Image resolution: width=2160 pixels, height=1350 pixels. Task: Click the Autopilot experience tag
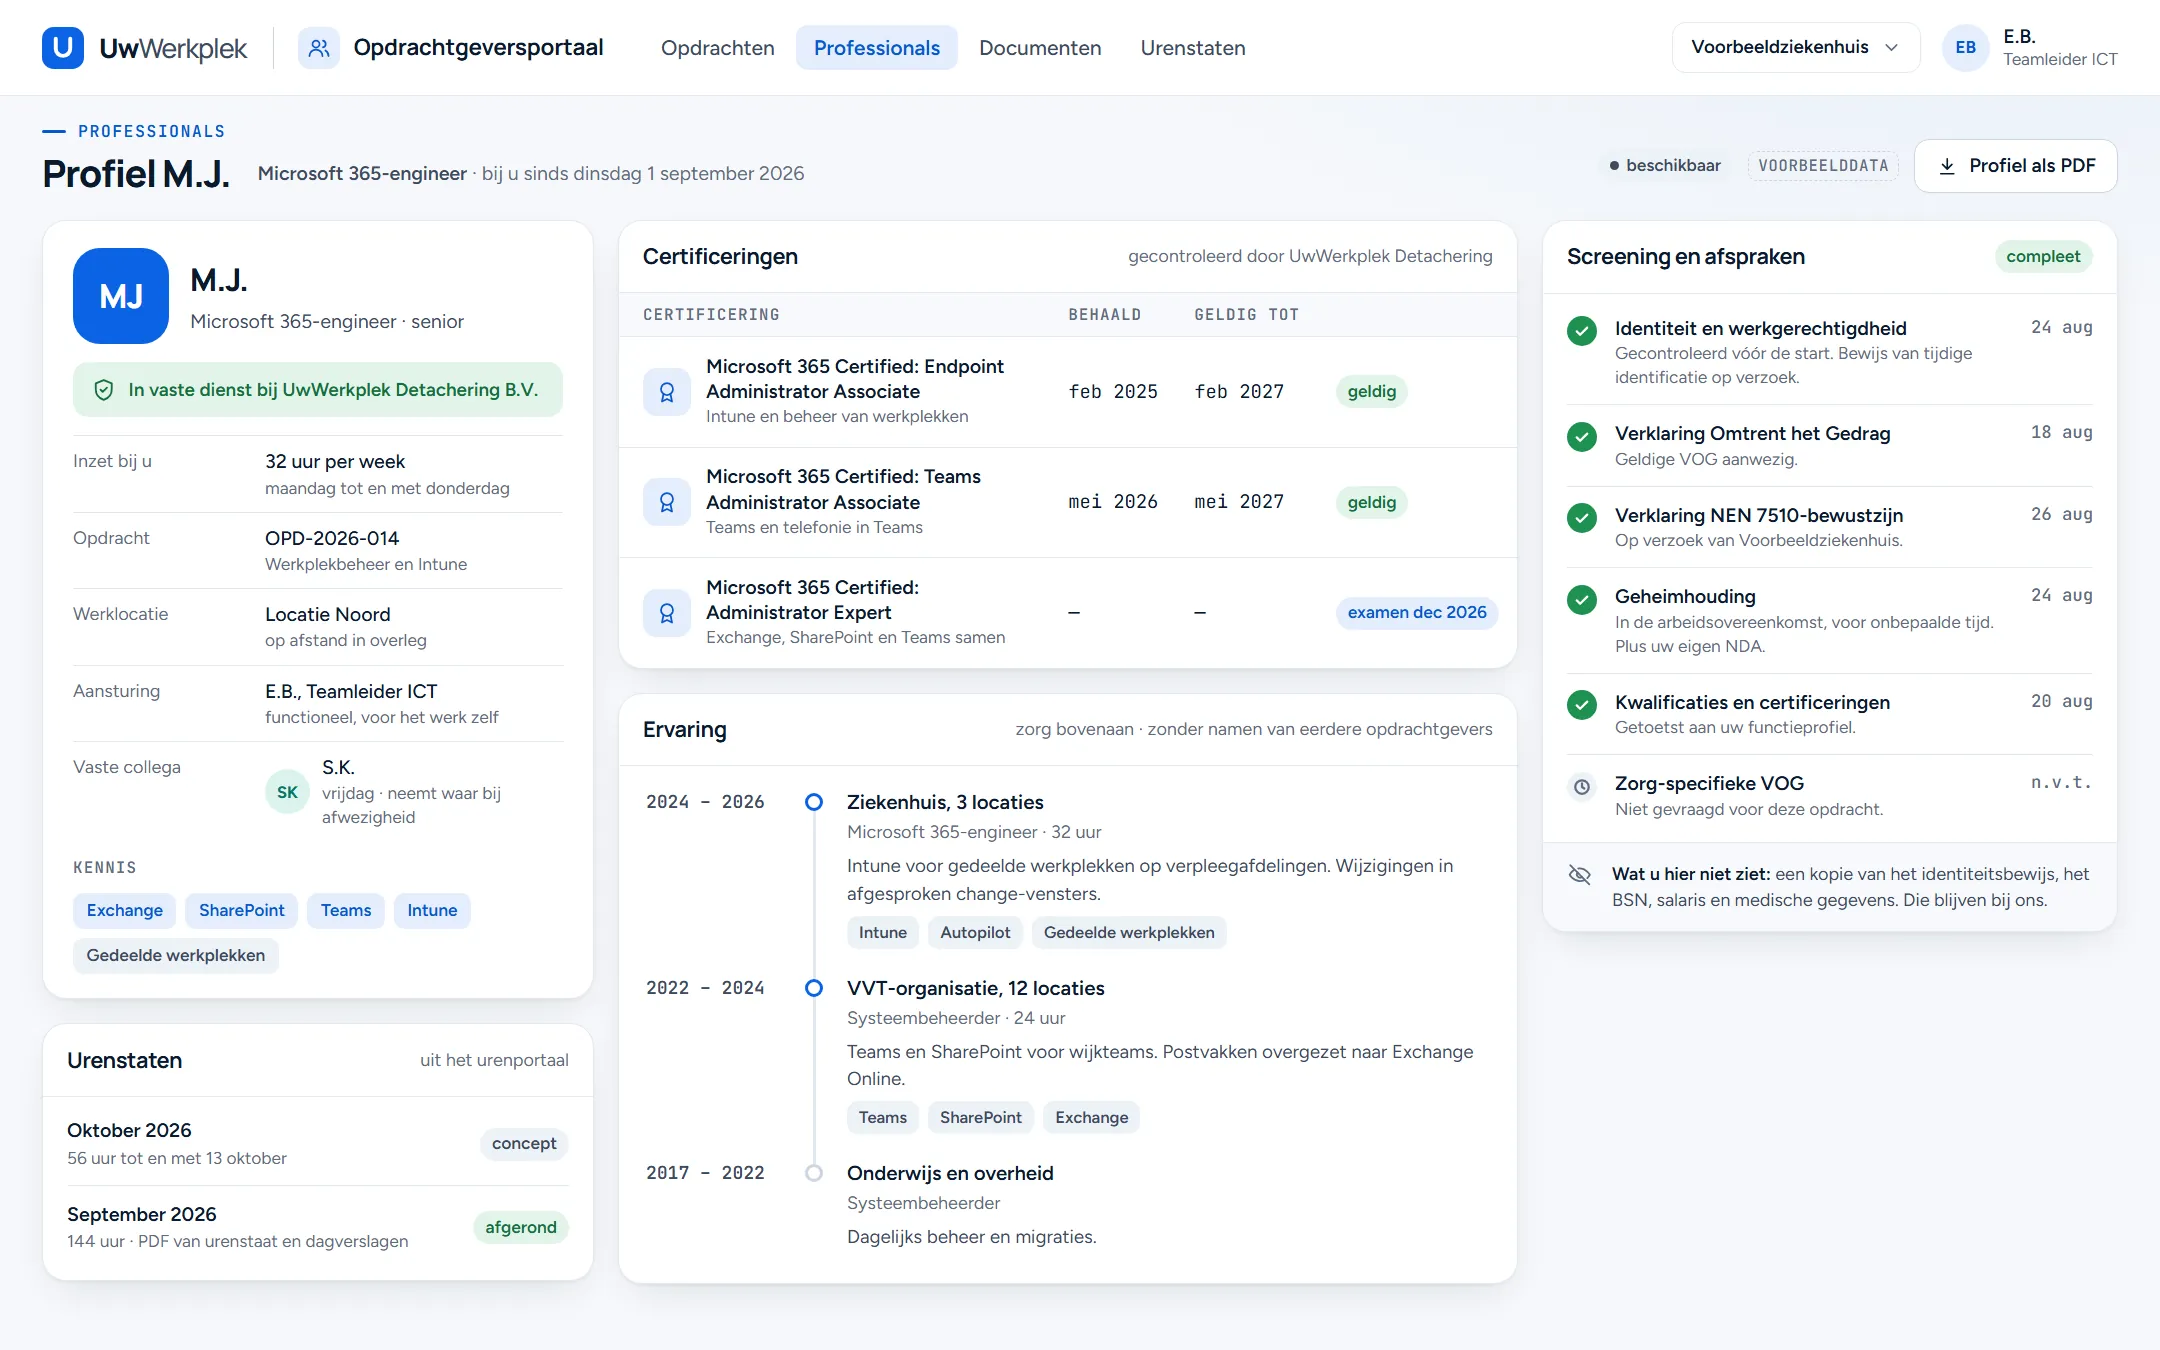975,933
